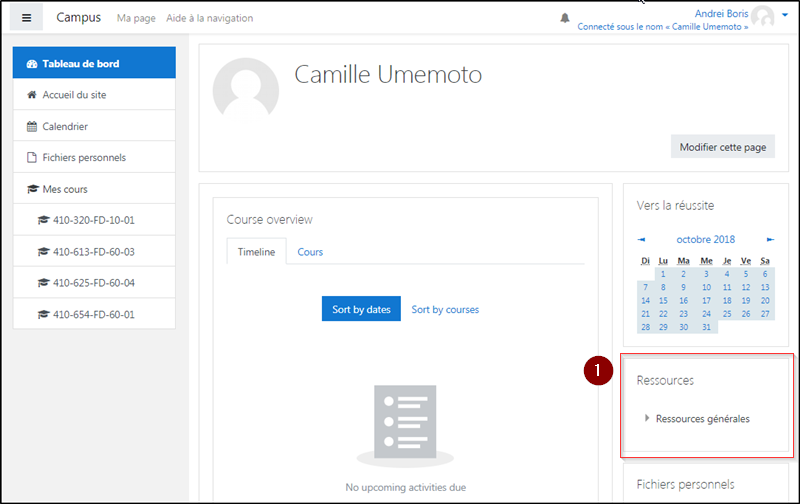Open Calendrier from the sidebar
This screenshot has width=800, height=504.
point(64,126)
